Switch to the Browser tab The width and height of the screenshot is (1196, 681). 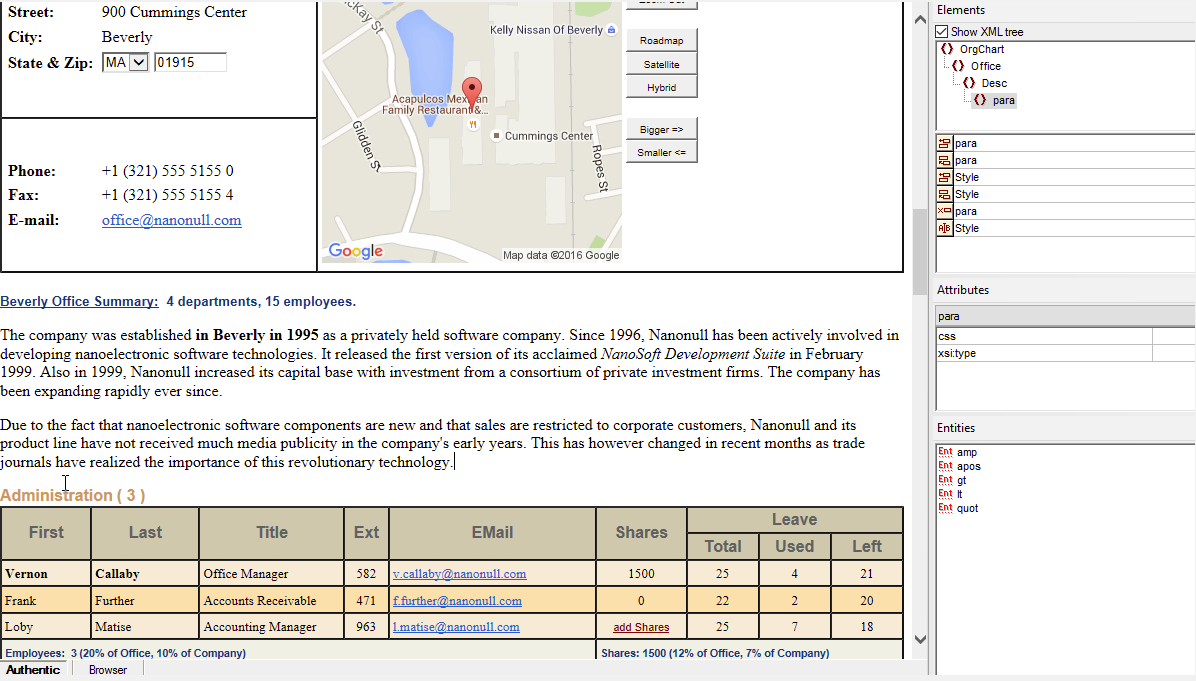pyautogui.click(x=108, y=670)
